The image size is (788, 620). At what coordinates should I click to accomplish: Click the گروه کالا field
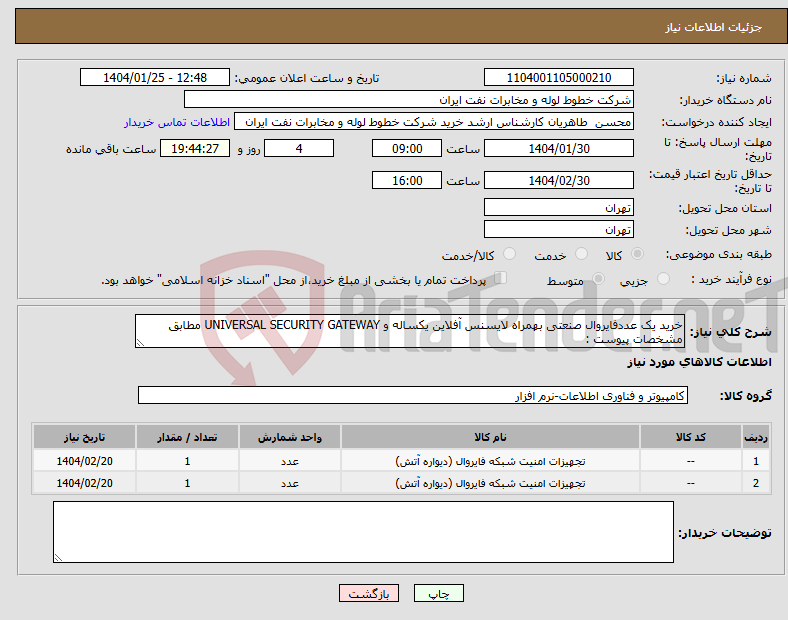(413, 395)
